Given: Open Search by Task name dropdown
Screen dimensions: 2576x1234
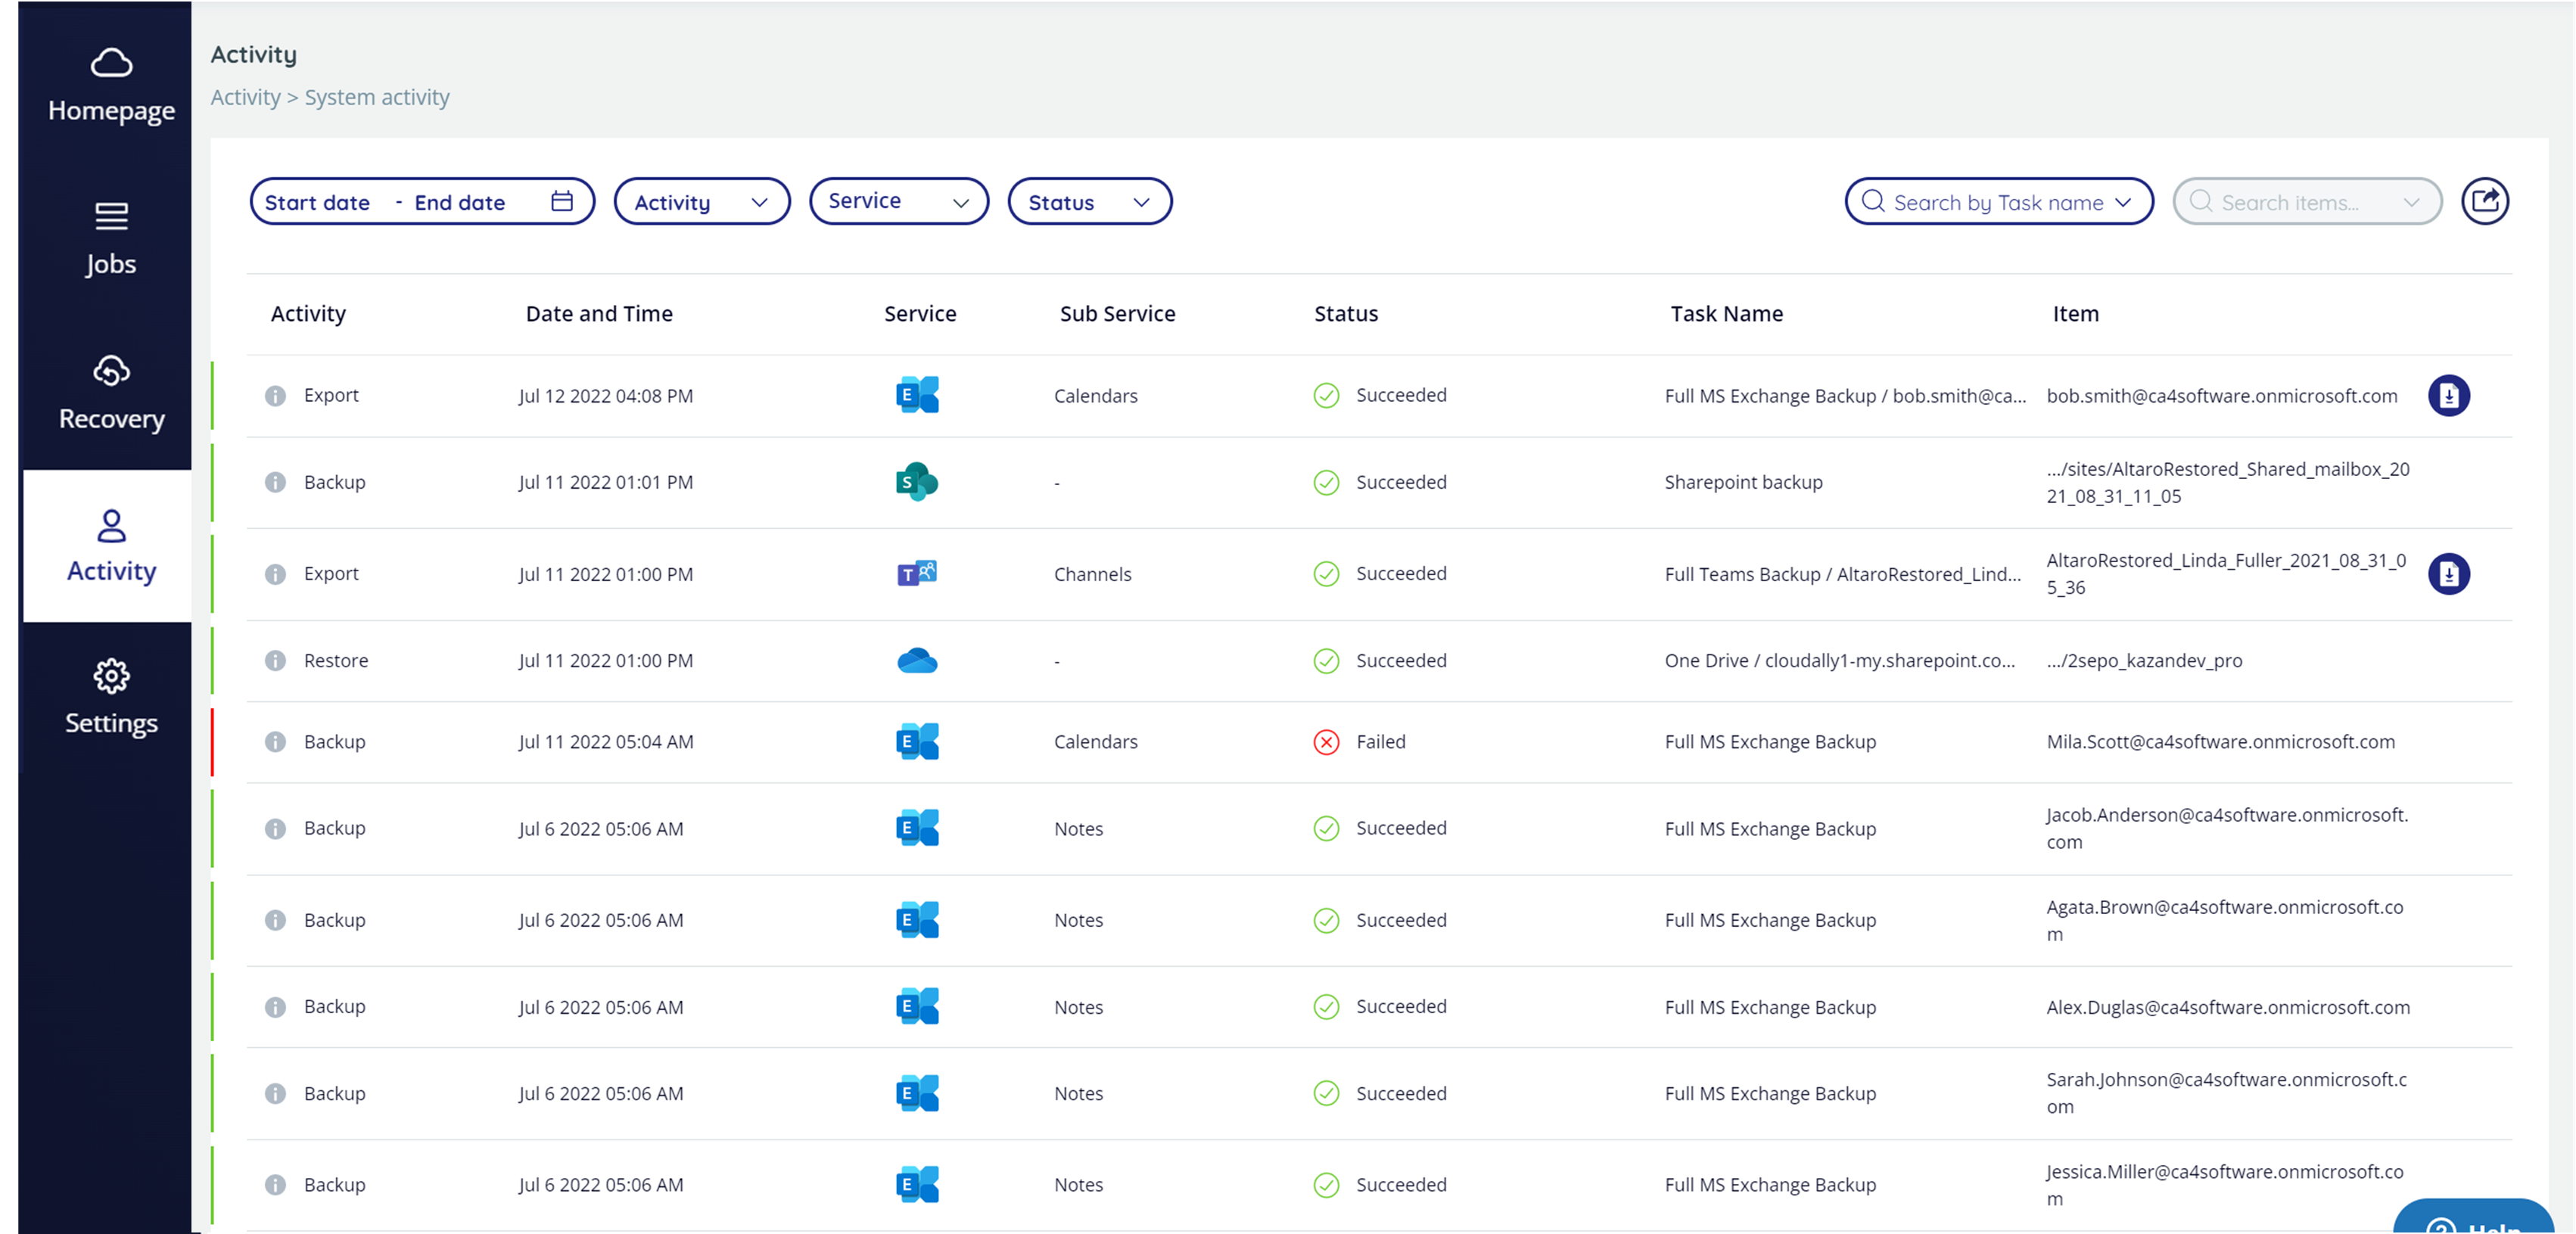Looking at the screenshot, I should (1998, 202).
